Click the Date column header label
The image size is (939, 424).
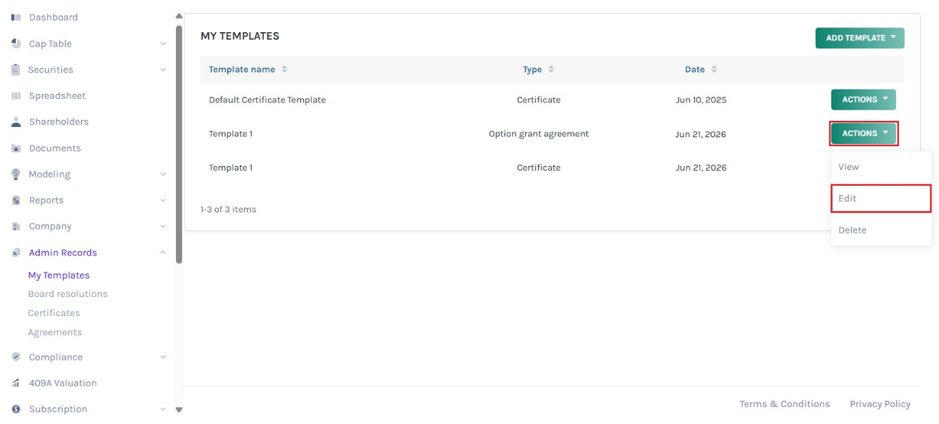coord(695,69)
